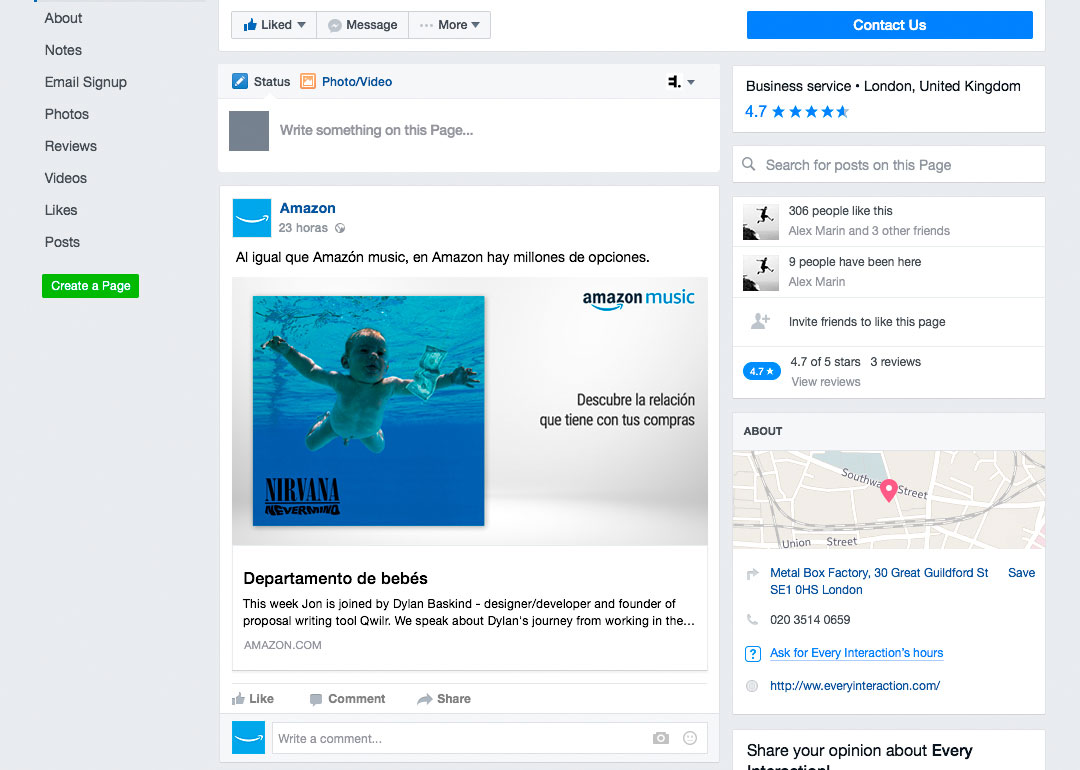Click the thumbnail beside 306 people like this
1080x770 pixels.
[760, 222]
